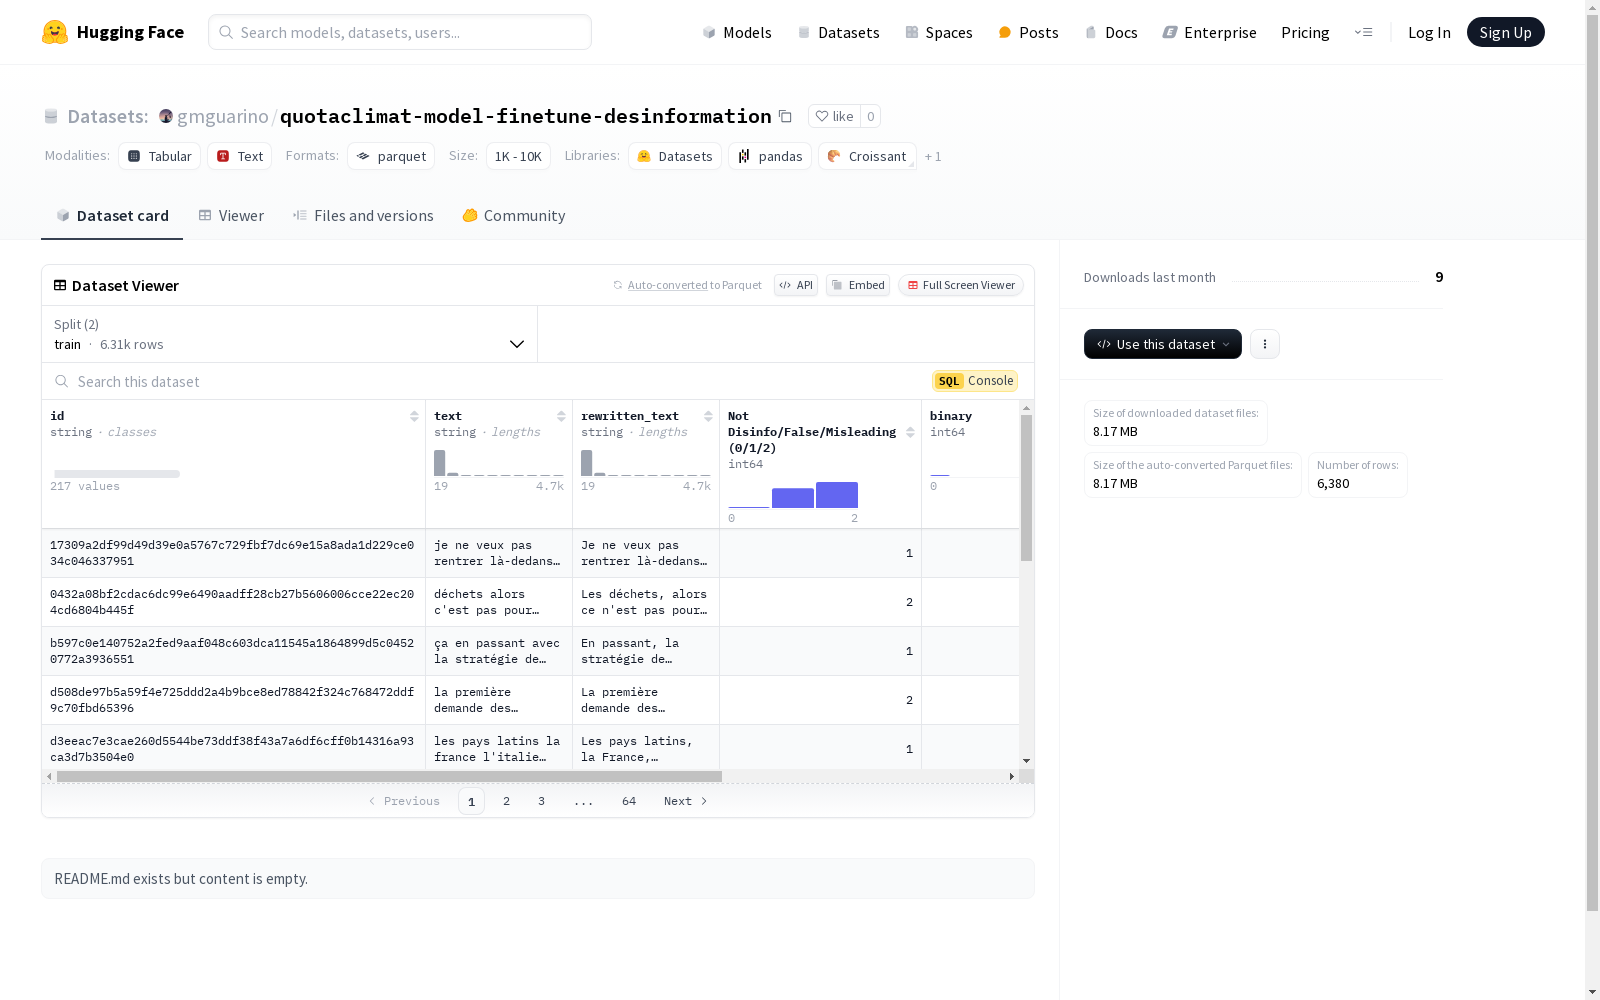The image size is (1600, 1000).
Task: Open the SQL Console
Action: point(975,381)
